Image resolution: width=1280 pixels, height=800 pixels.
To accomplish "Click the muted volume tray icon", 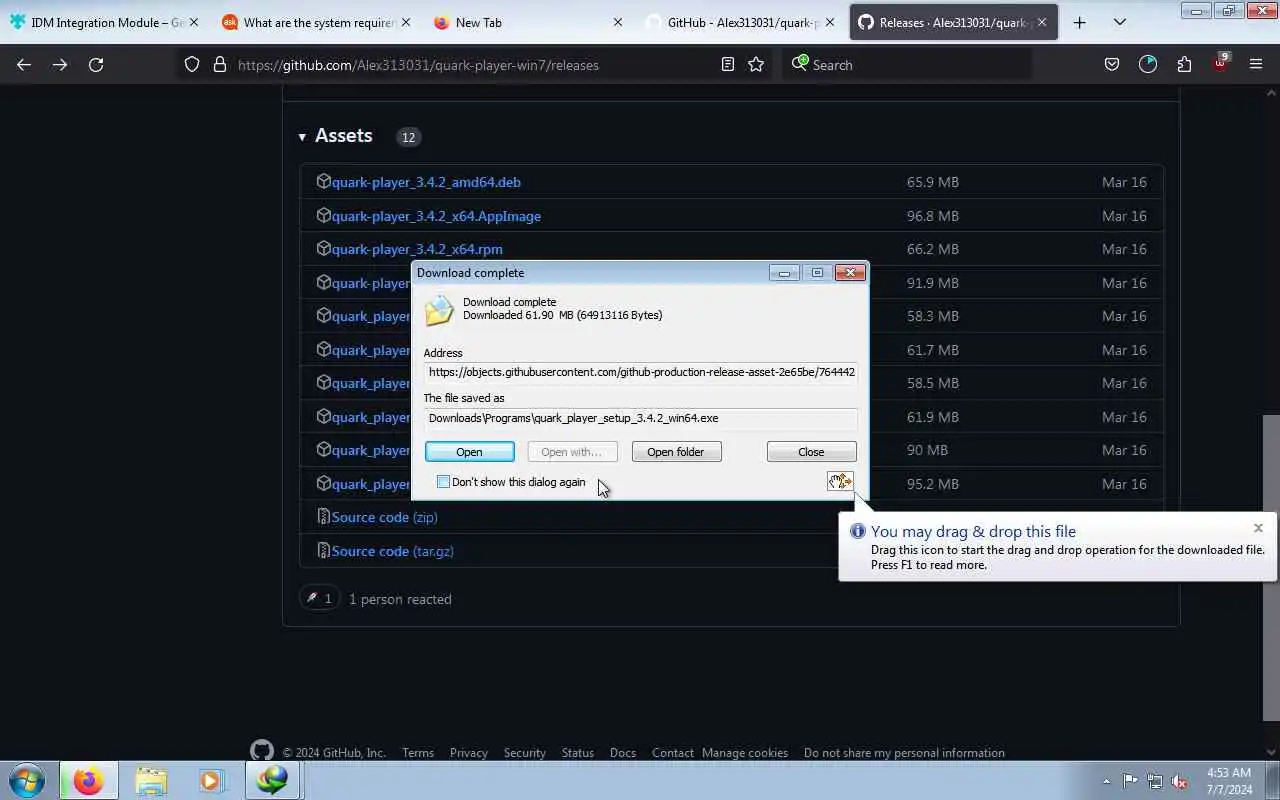I will [x=1180, y=782].
